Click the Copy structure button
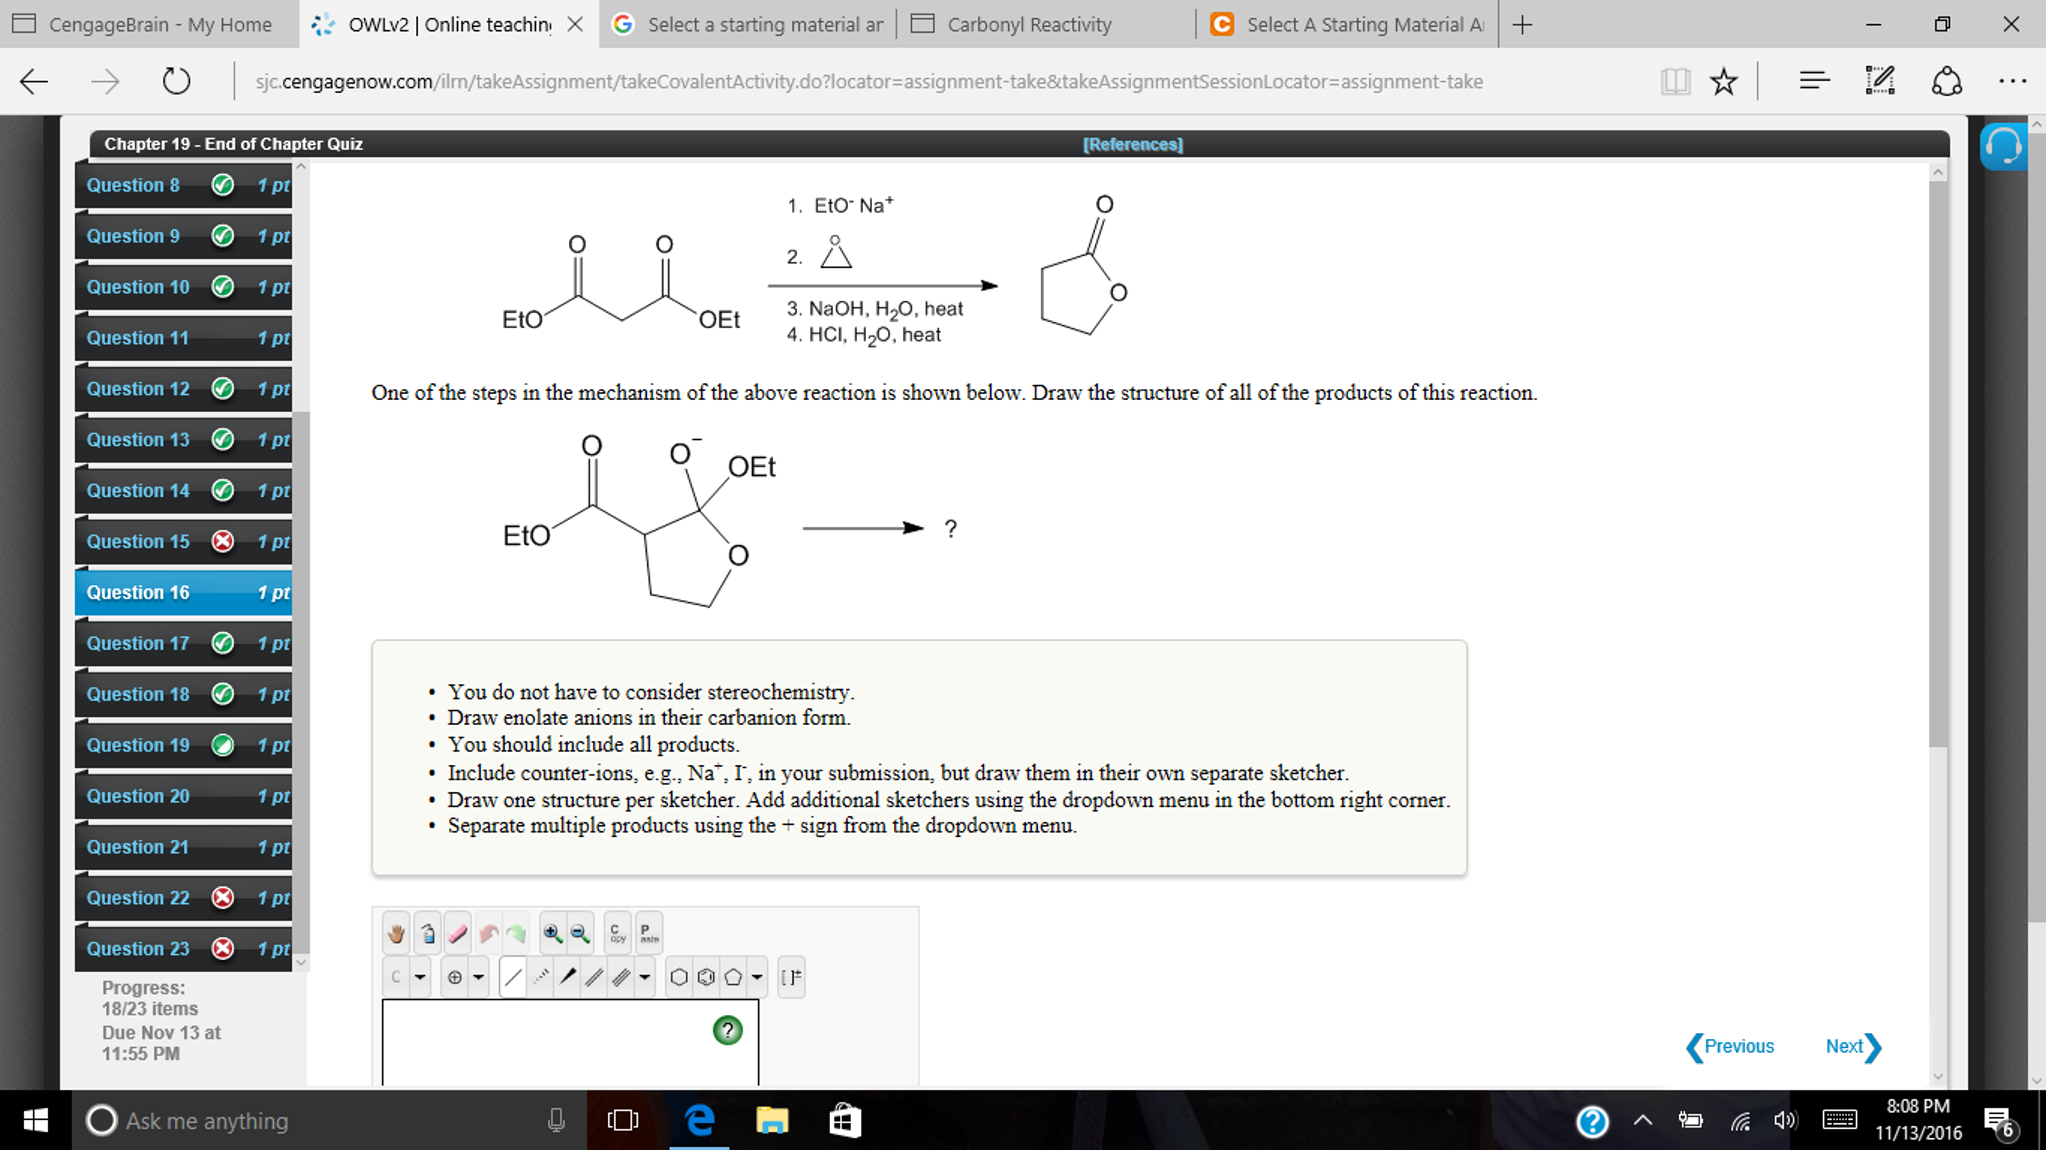The image size is (2046, 1150). pos(618,933)
